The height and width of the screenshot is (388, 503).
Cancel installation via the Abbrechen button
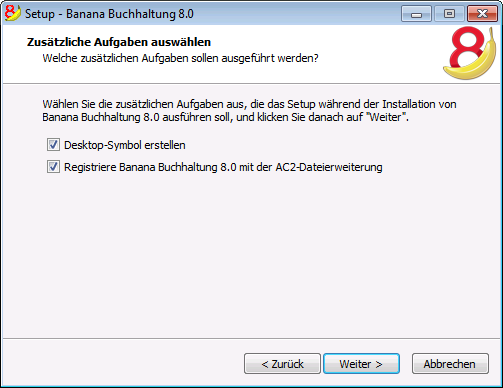[450, 364]
